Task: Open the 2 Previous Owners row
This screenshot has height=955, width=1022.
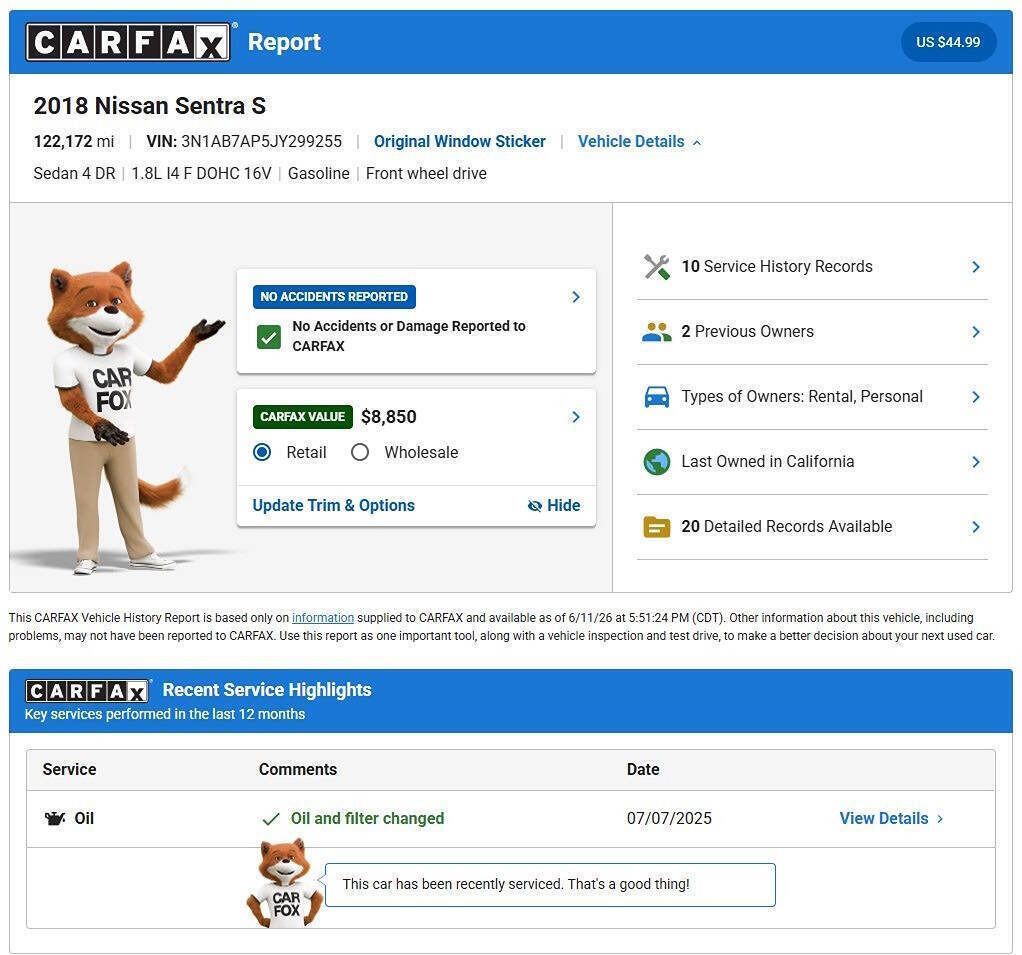Action: point(812,332)
